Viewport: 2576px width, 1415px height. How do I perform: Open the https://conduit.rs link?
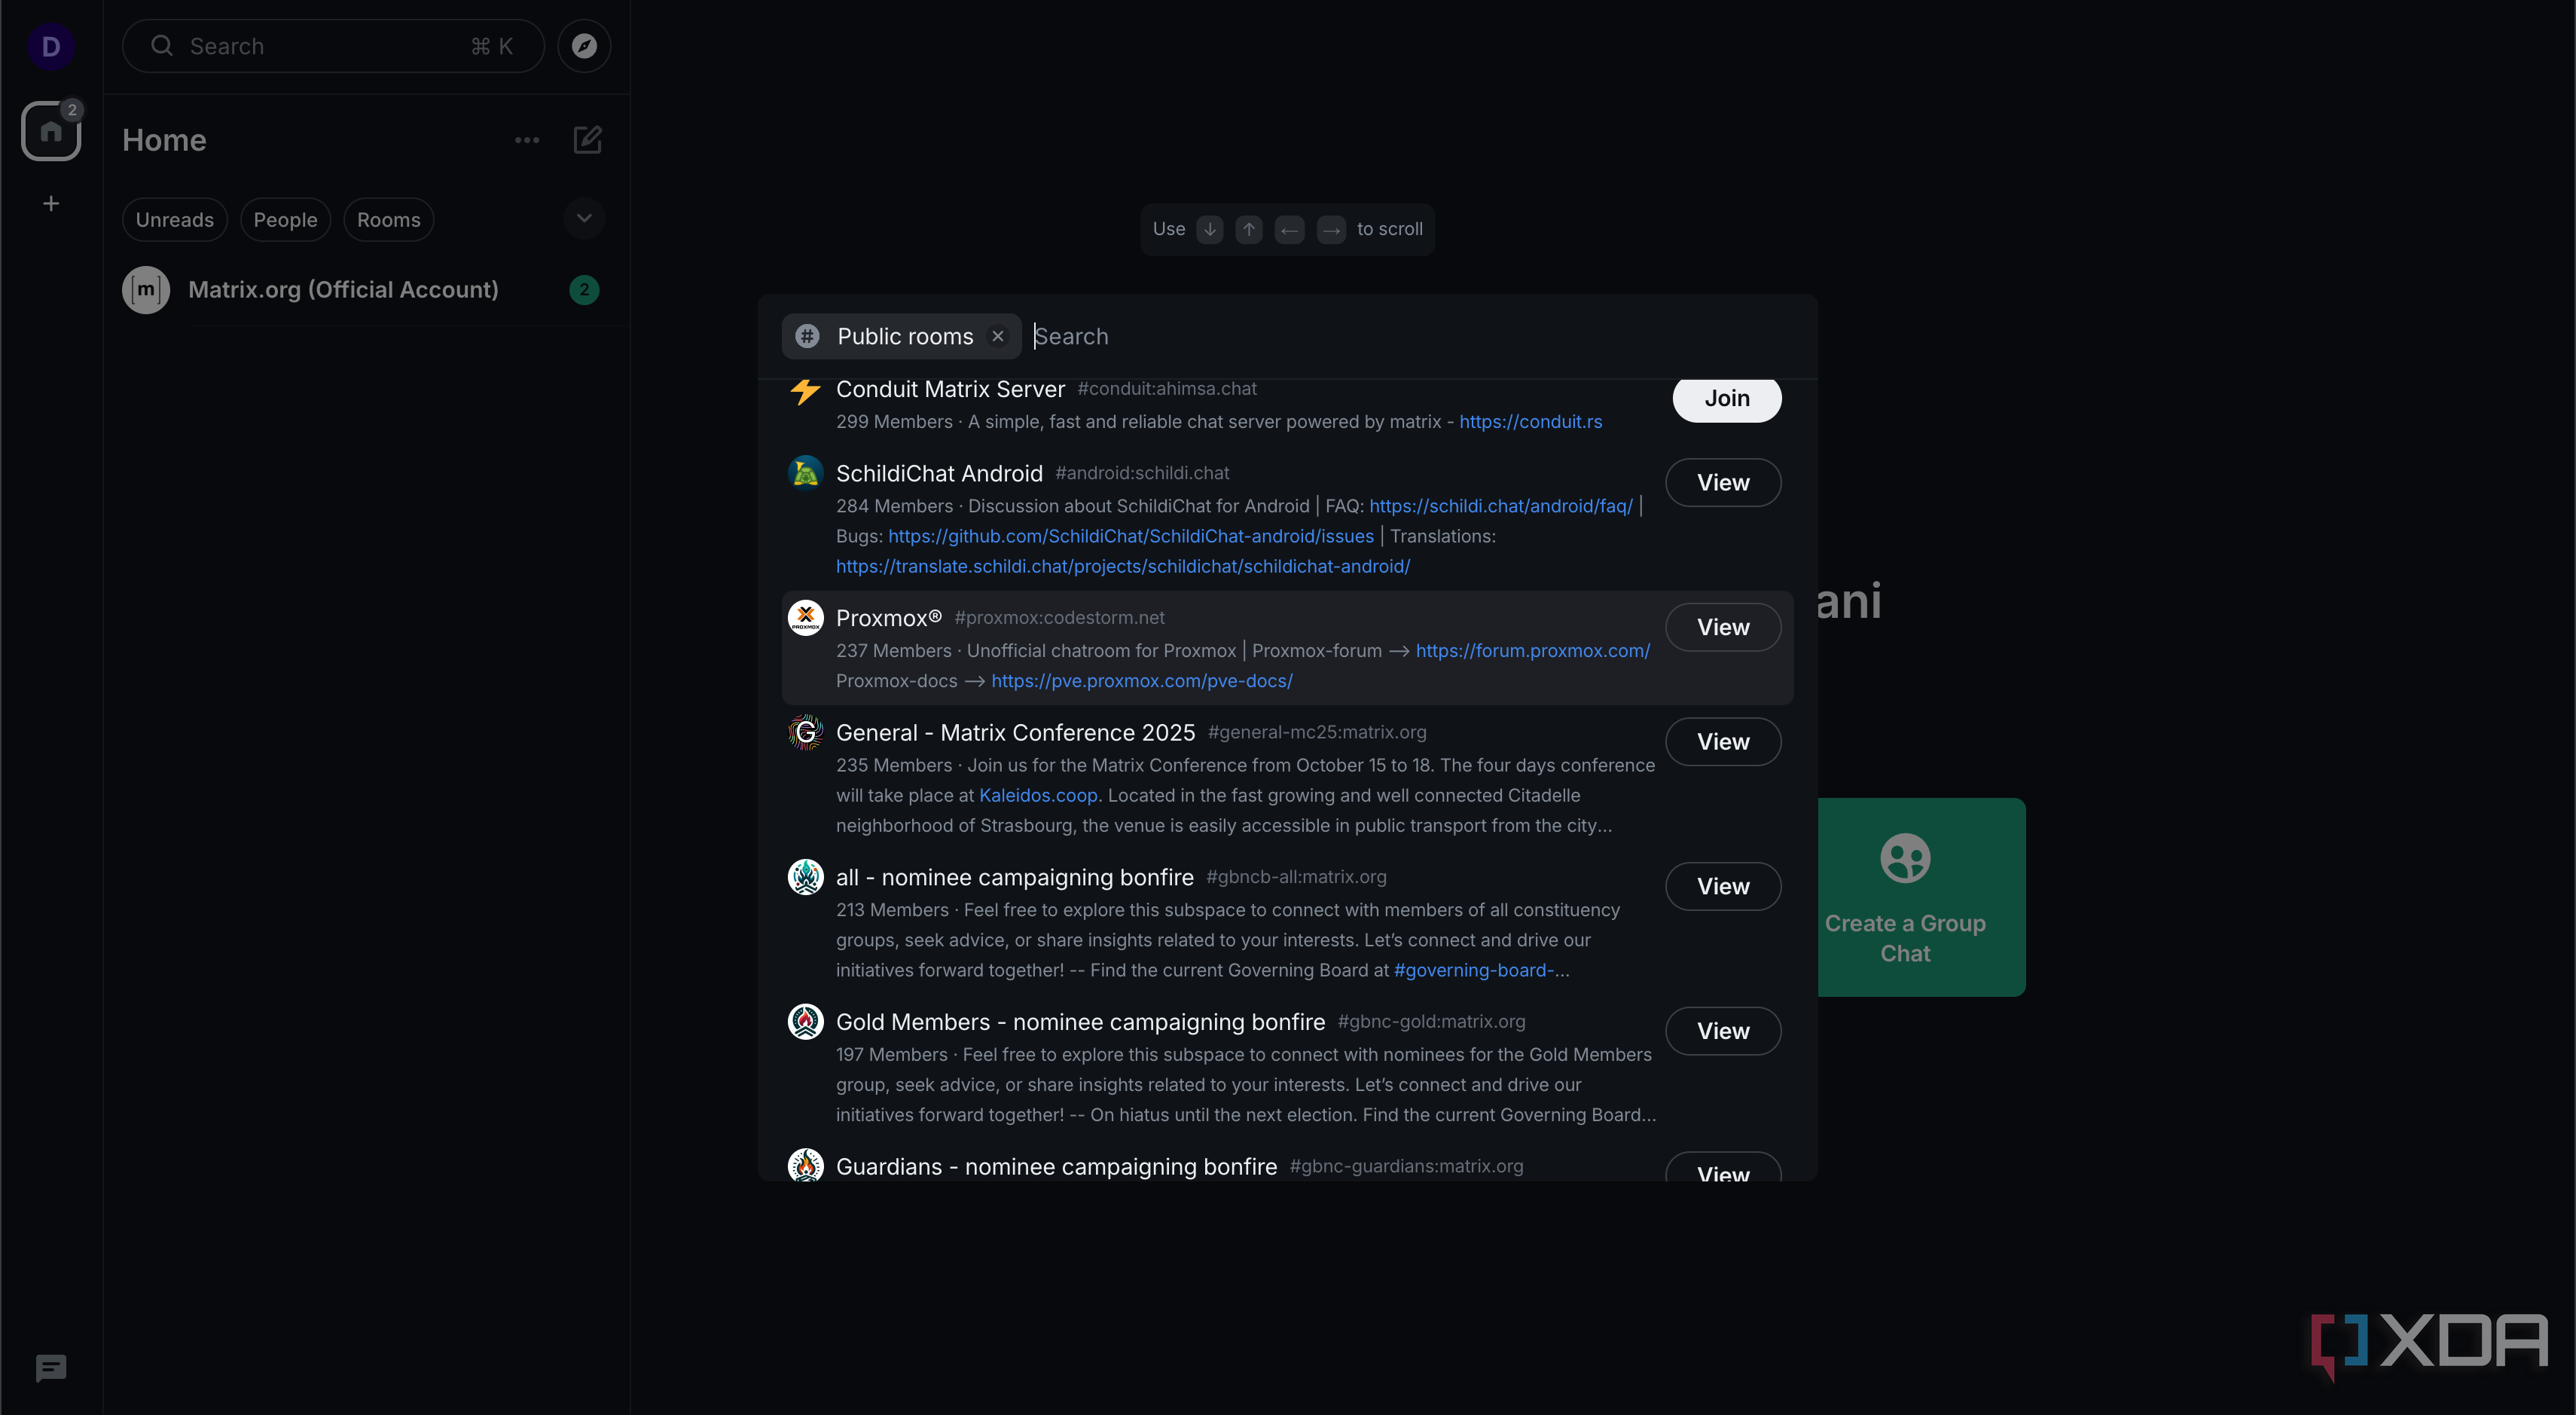coord(1530,422)
